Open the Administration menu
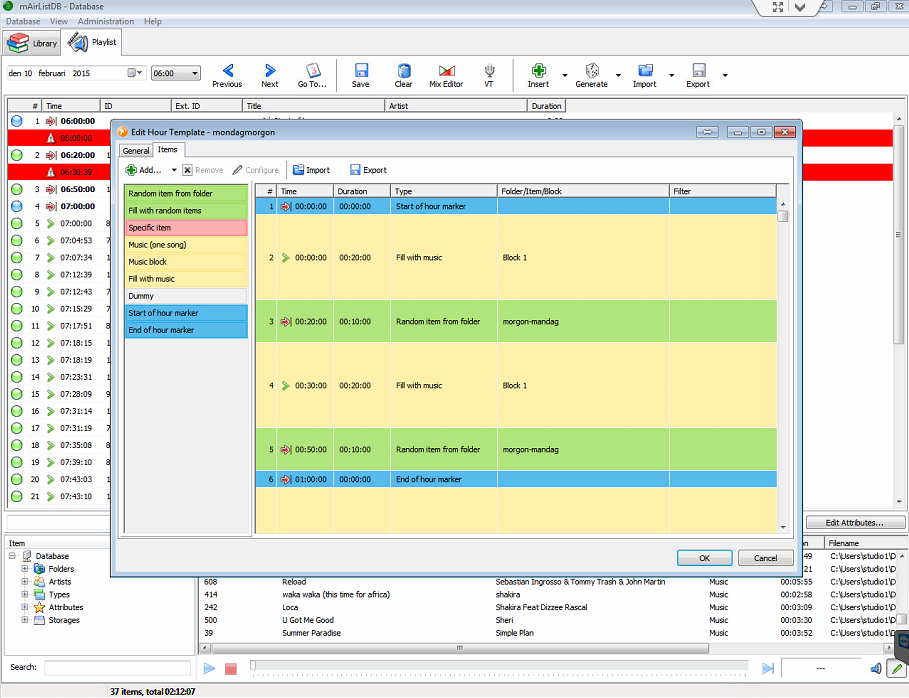The image size is (909, 698). [105, 21]
